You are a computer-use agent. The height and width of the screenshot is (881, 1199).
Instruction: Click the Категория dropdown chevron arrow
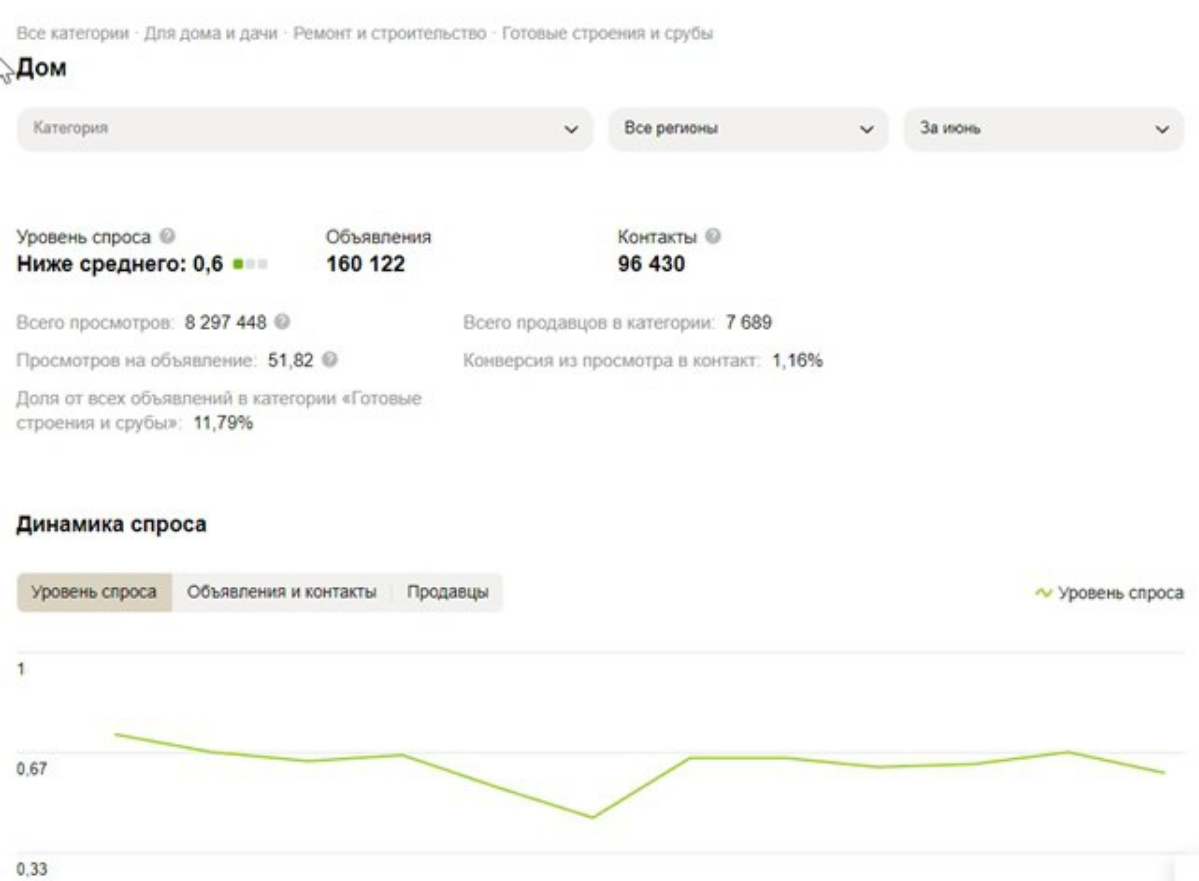coord(571,129)
